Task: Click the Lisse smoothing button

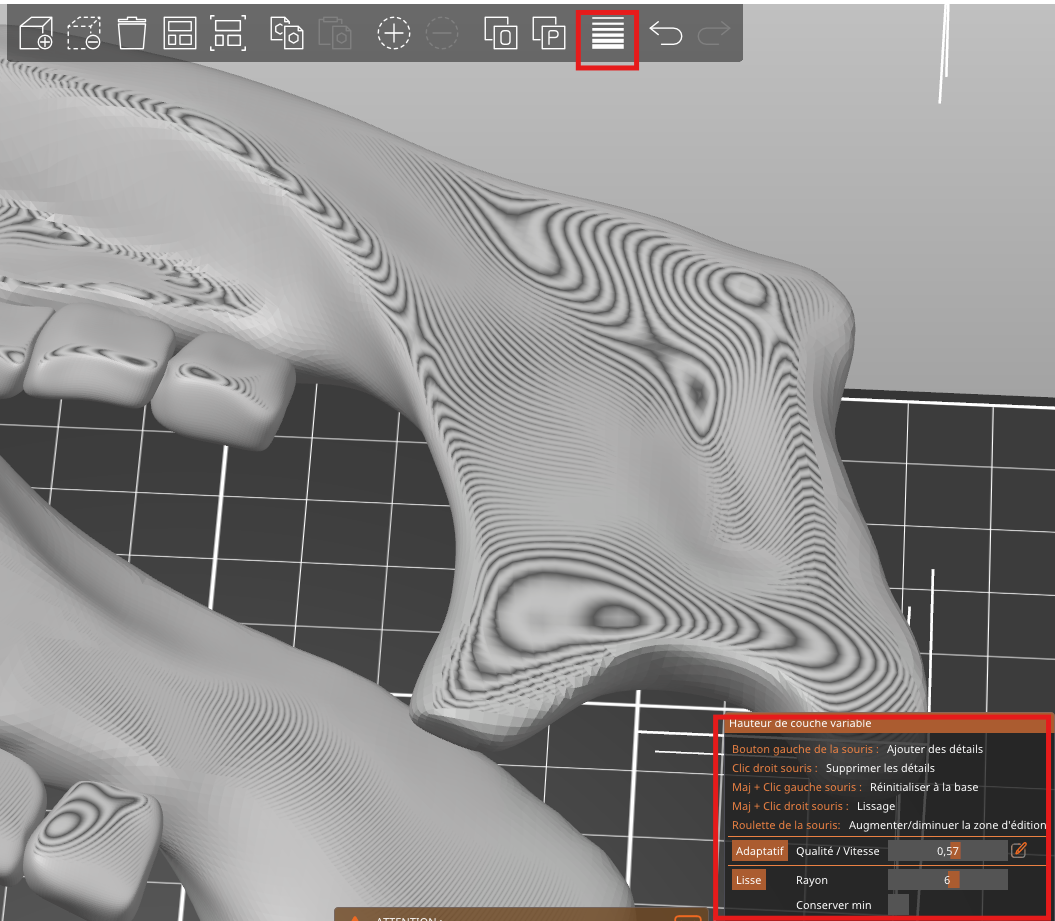Action: 748,880
